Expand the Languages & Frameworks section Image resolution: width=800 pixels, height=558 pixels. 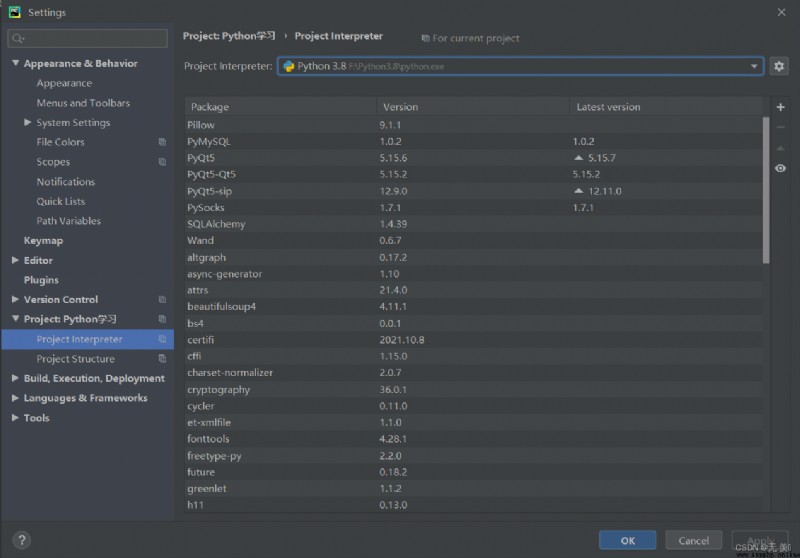[x=15, y=398]
